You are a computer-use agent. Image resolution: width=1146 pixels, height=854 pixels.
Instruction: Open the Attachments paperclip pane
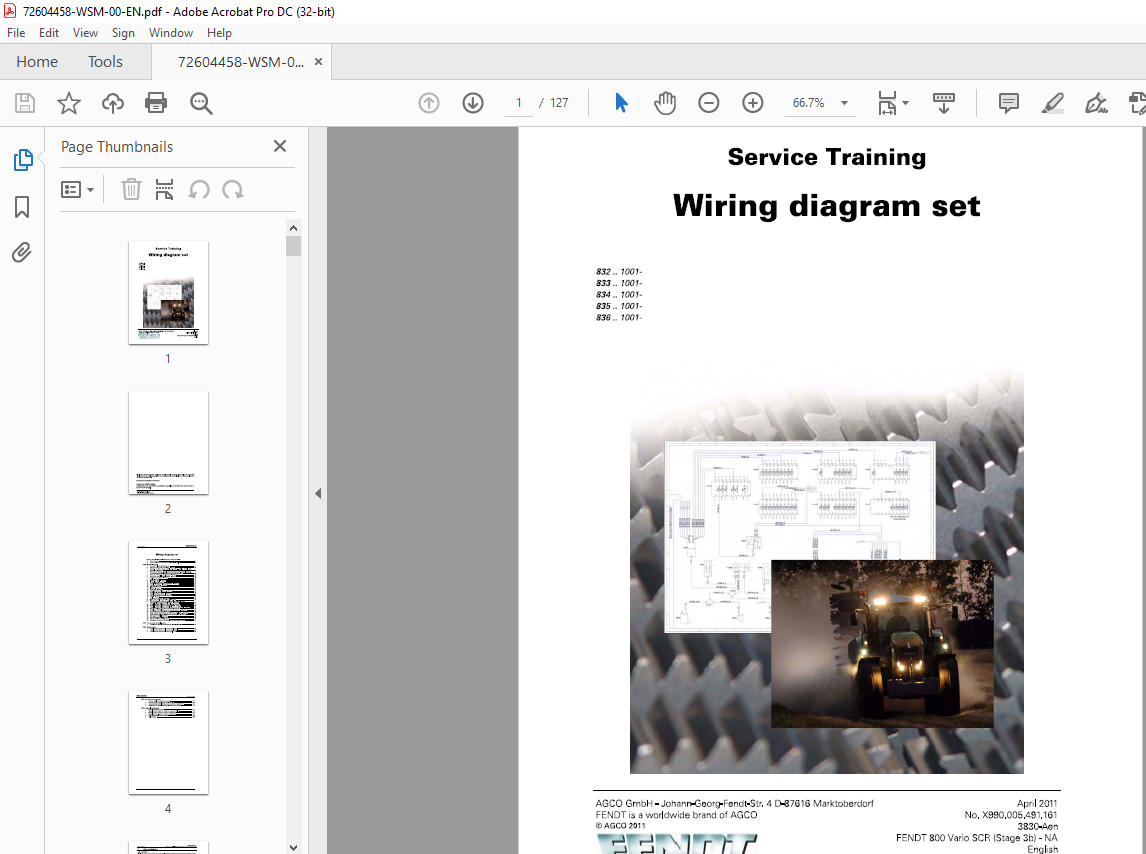(22, 253)
